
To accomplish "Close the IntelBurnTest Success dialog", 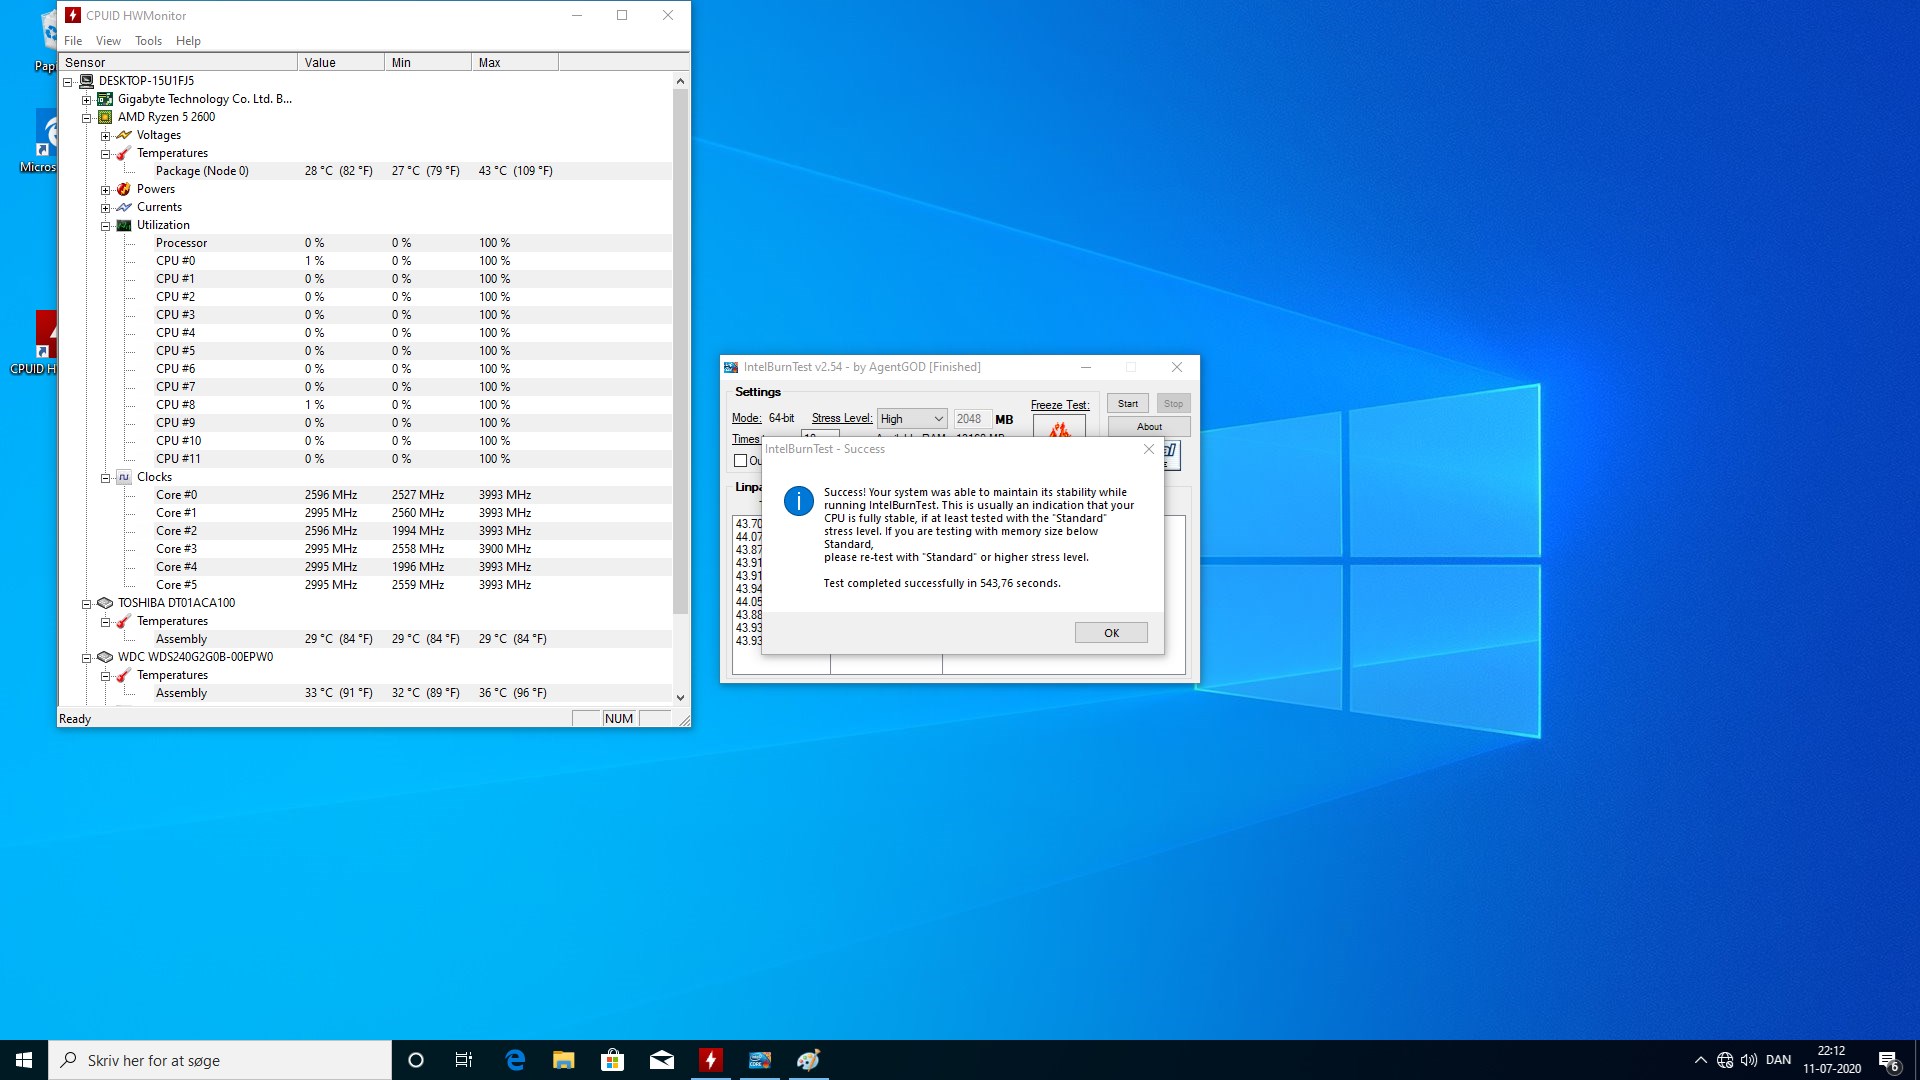I will click(x=1149, y=449).
